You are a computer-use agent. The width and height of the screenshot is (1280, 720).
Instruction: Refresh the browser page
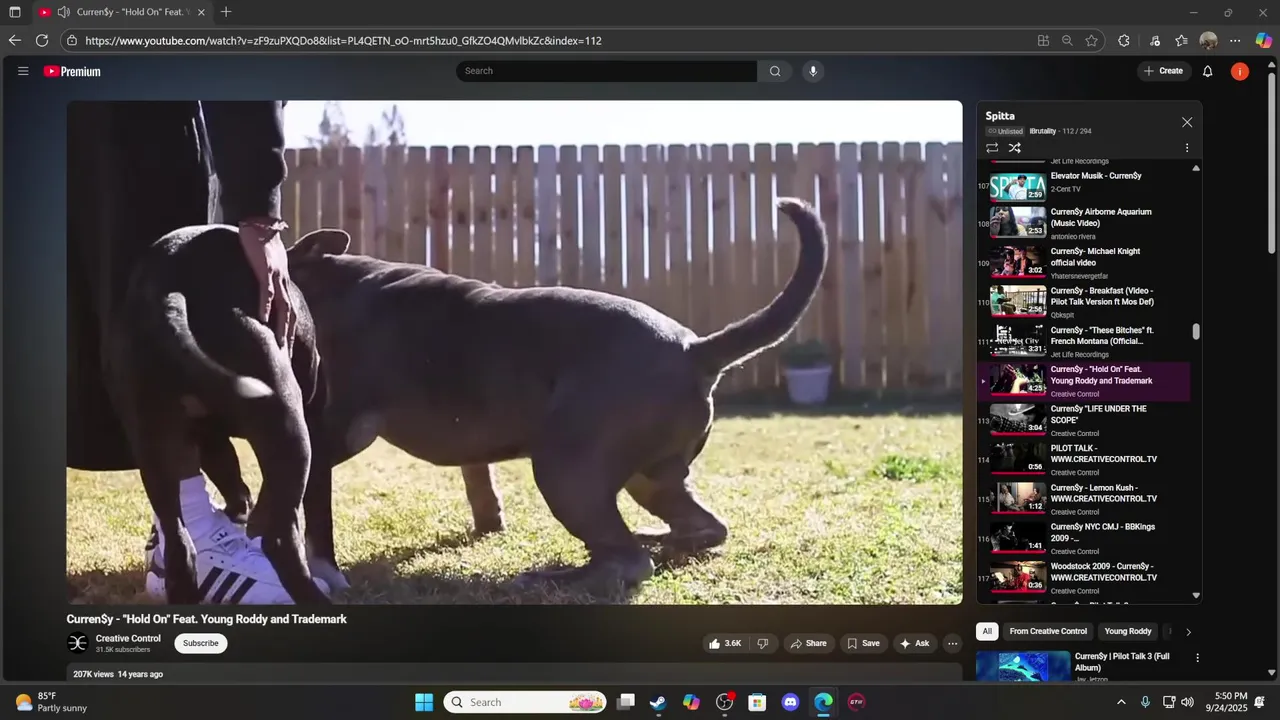42,41
